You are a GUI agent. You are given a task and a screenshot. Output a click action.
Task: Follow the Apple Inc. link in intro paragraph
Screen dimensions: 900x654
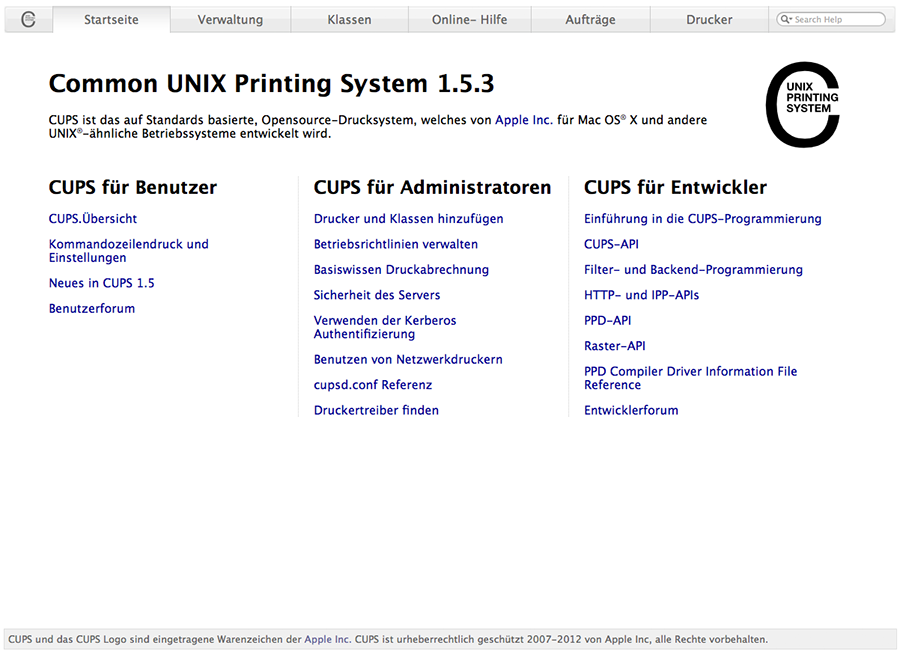(523, 120)
